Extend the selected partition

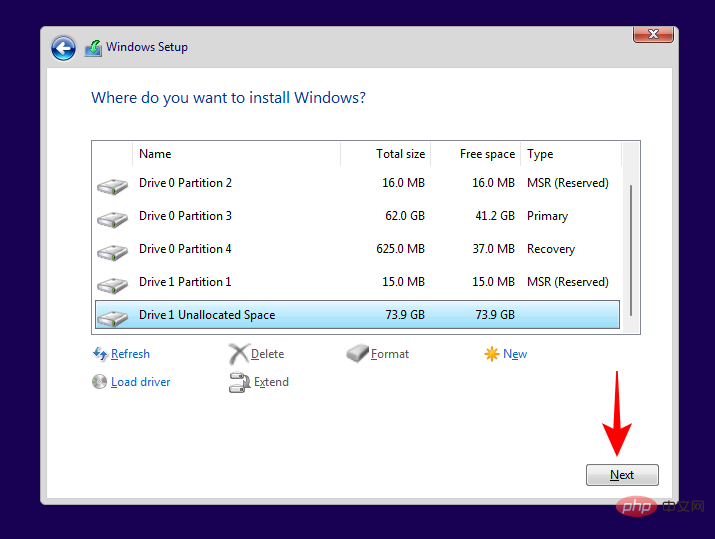271,382
